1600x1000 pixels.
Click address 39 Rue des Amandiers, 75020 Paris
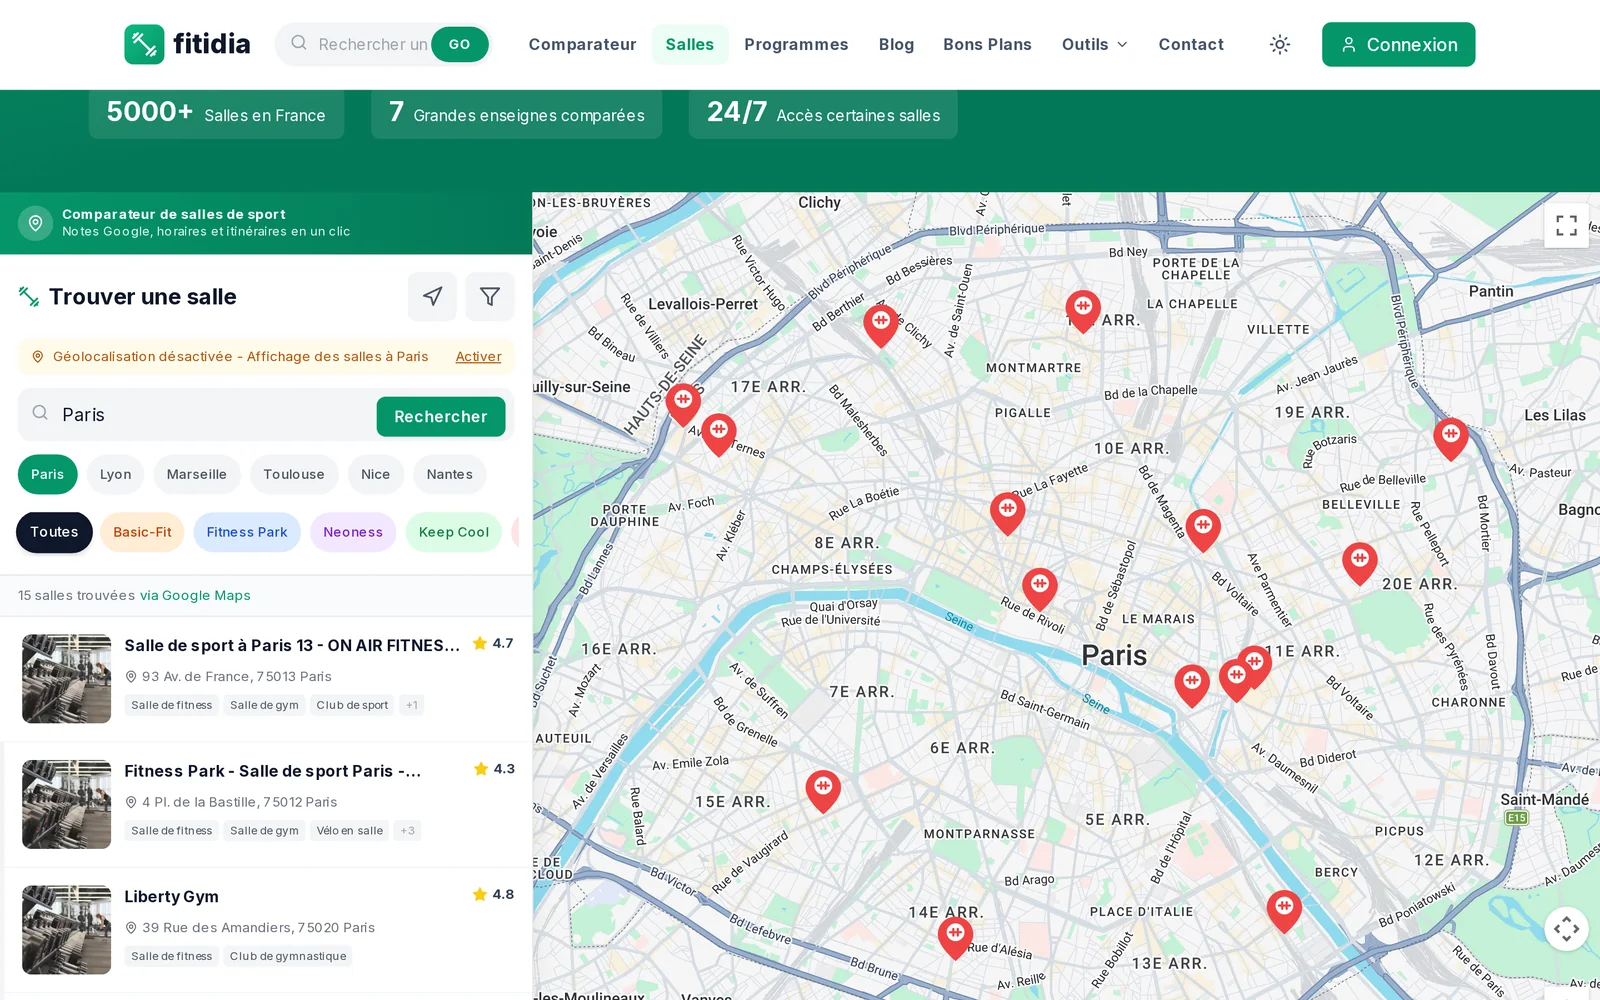tap(258, 928)
